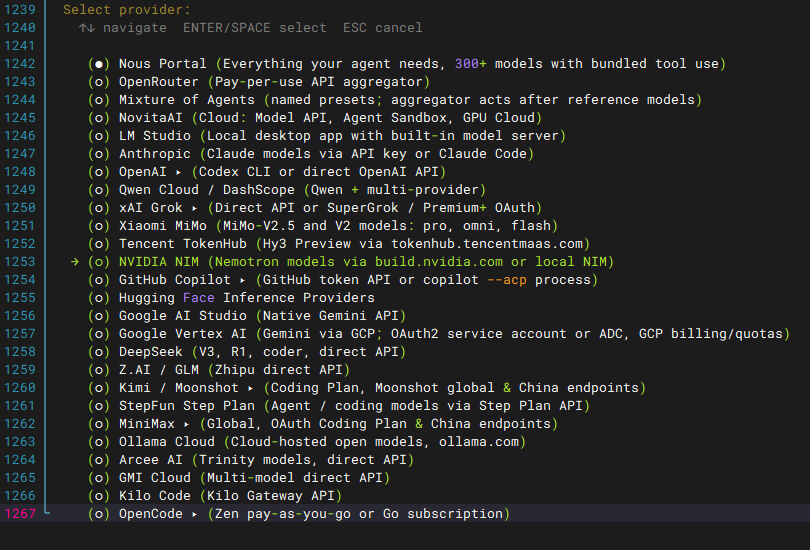Select the NVIDIA NIM radio button
This screenshot has width=810, height=550.
click(99, 262)
